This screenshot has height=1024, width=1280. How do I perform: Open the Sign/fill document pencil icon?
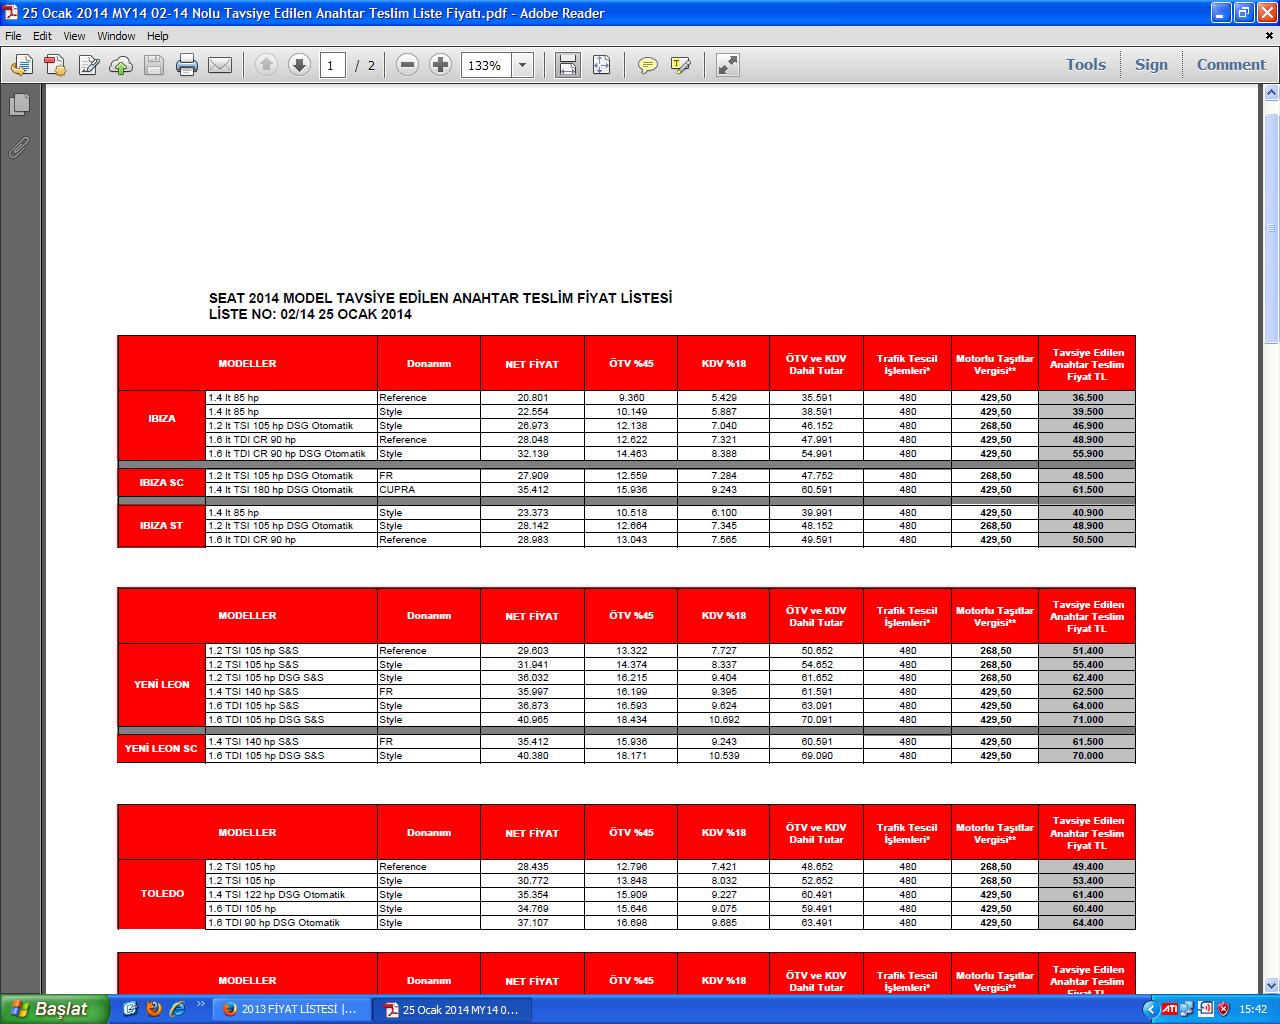(88, 65)
